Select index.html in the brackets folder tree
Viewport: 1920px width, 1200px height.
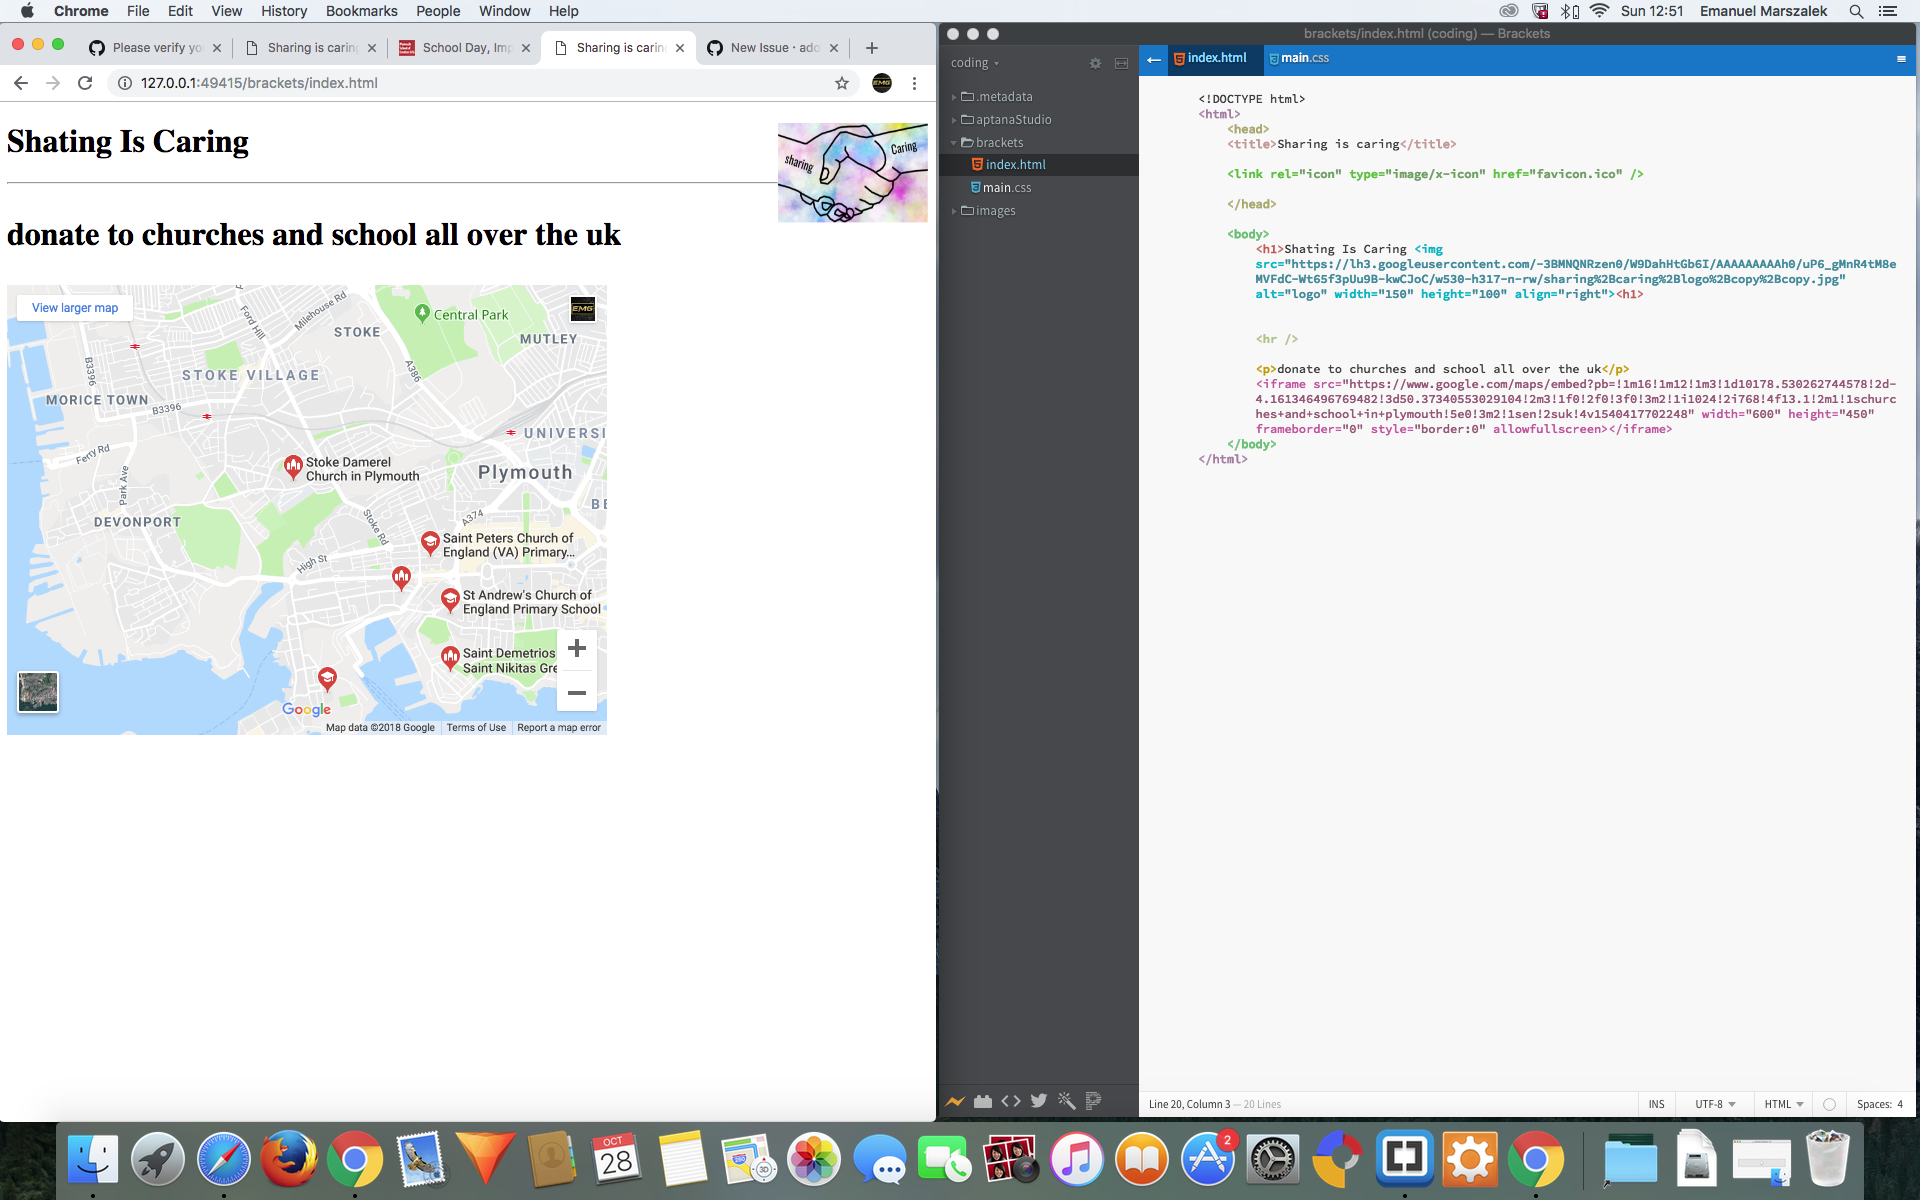(1014, 164)
